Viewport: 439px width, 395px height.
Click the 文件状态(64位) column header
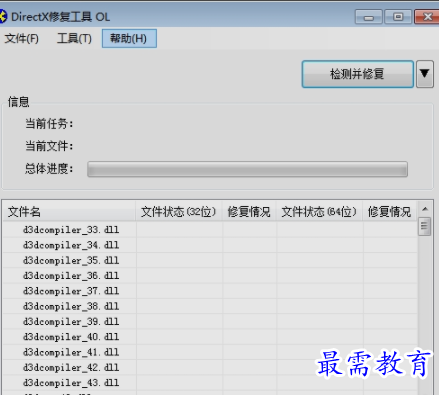point(319,211)
